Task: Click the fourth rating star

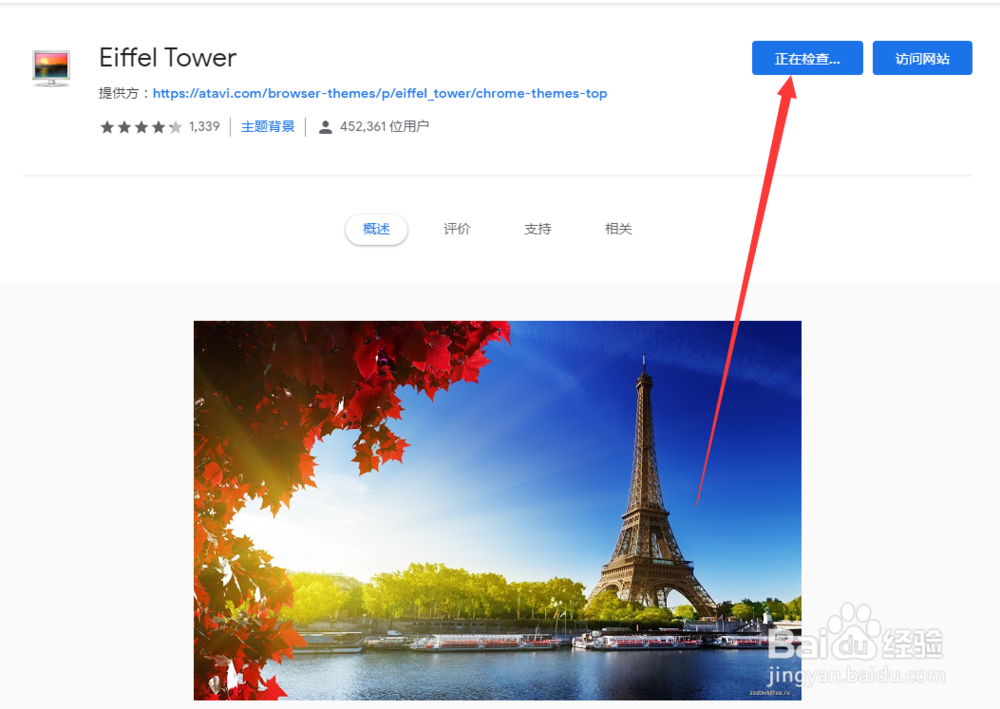Action: click(159, 127)
